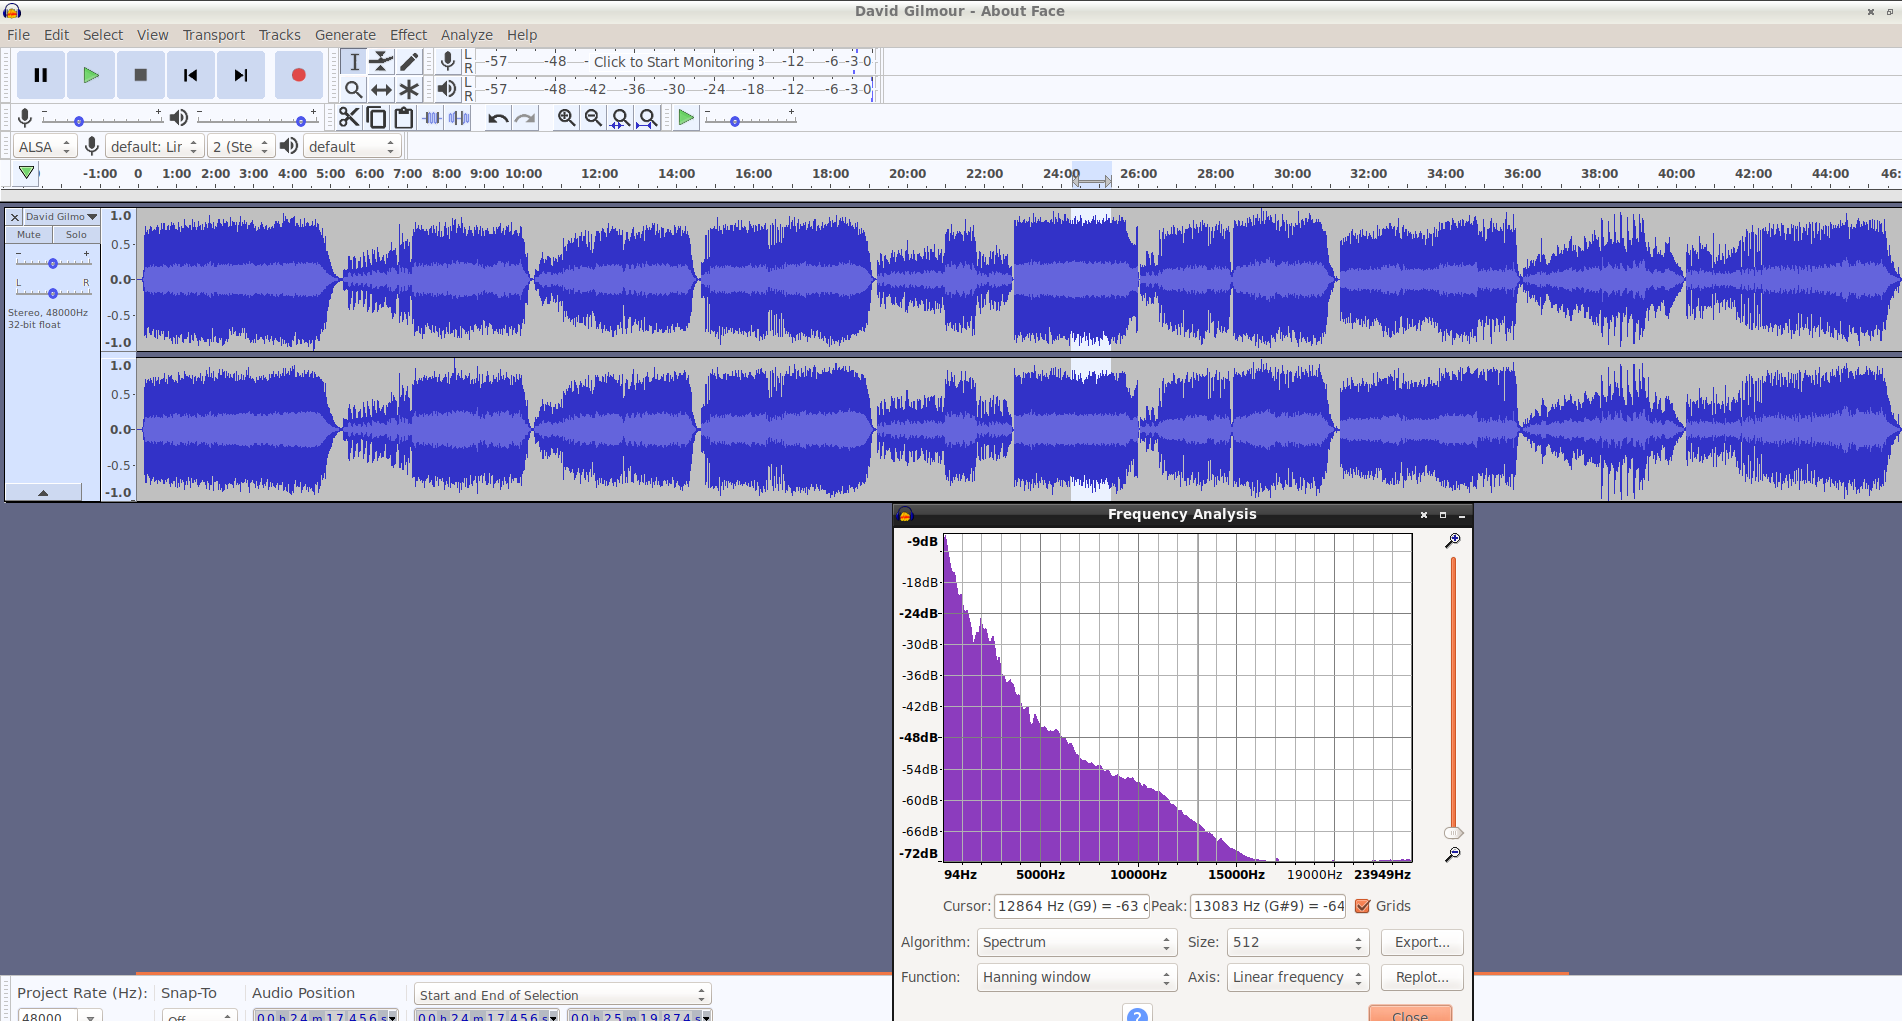Open the Function Hanning window dropdown
The width and height of the screenshot is (1902, 1021).
click(1076, 977)
